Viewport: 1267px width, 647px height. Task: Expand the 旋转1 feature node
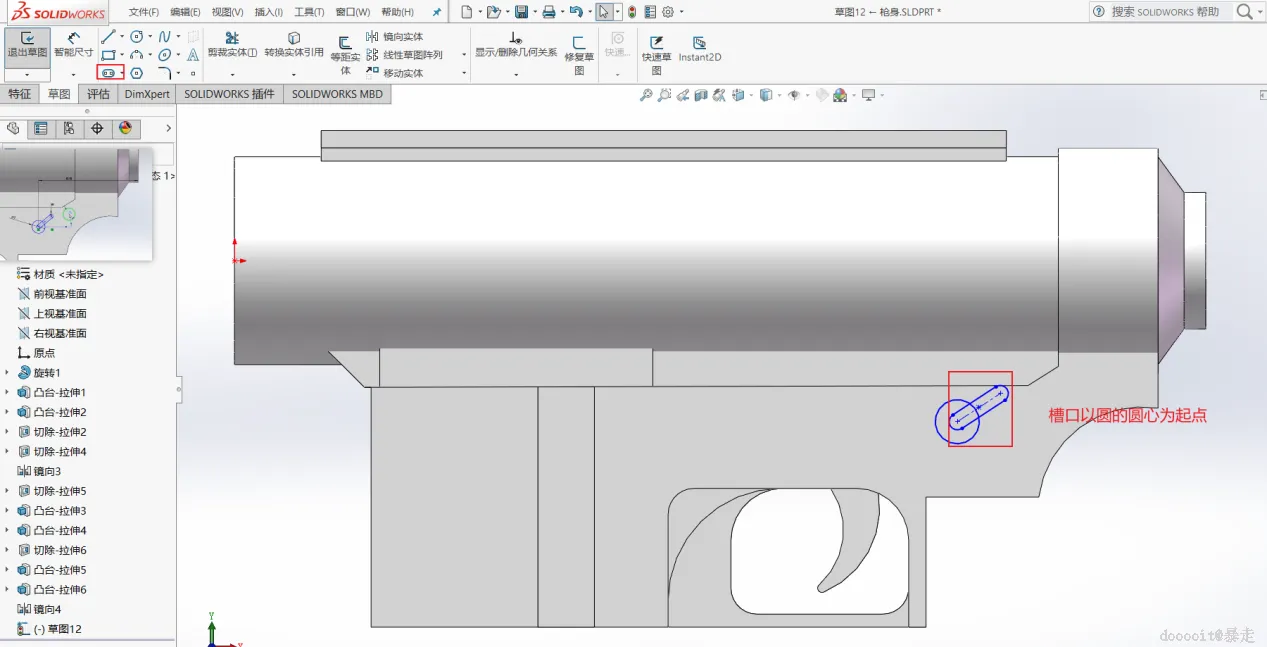7,373
